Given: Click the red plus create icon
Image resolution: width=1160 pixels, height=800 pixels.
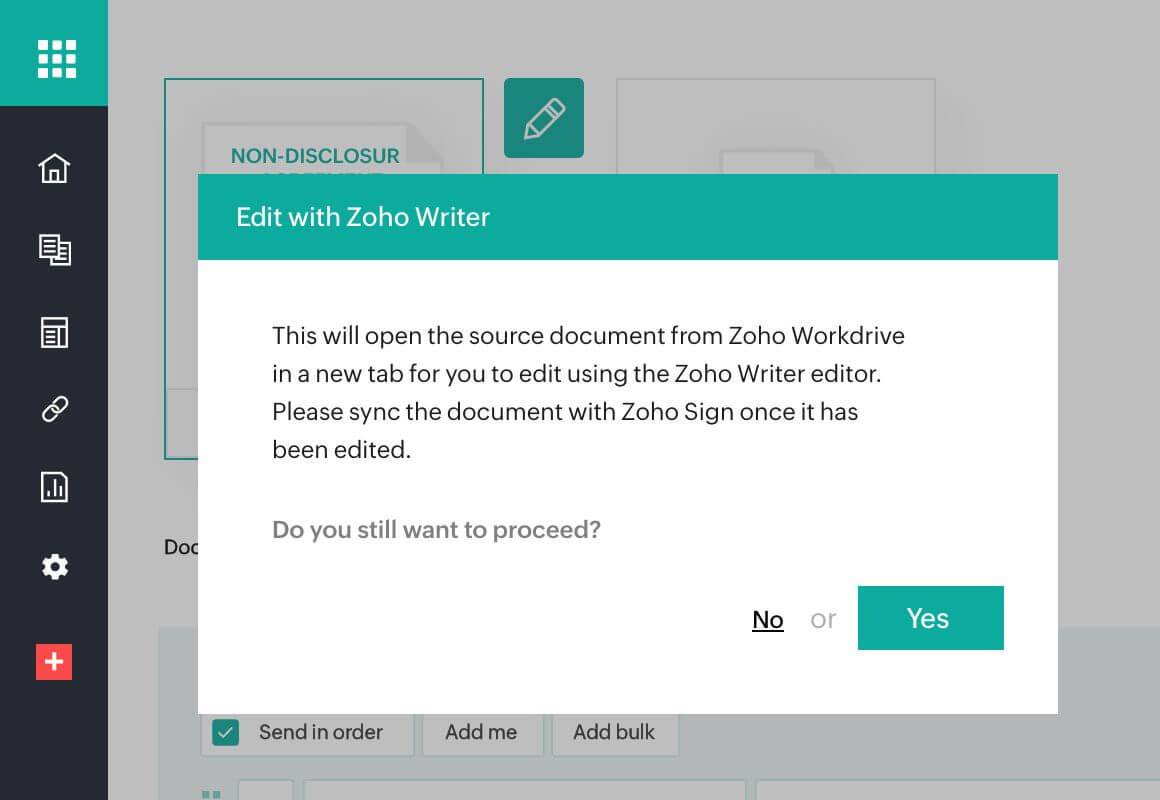Looking at the screenshot, I should [54, 662].
